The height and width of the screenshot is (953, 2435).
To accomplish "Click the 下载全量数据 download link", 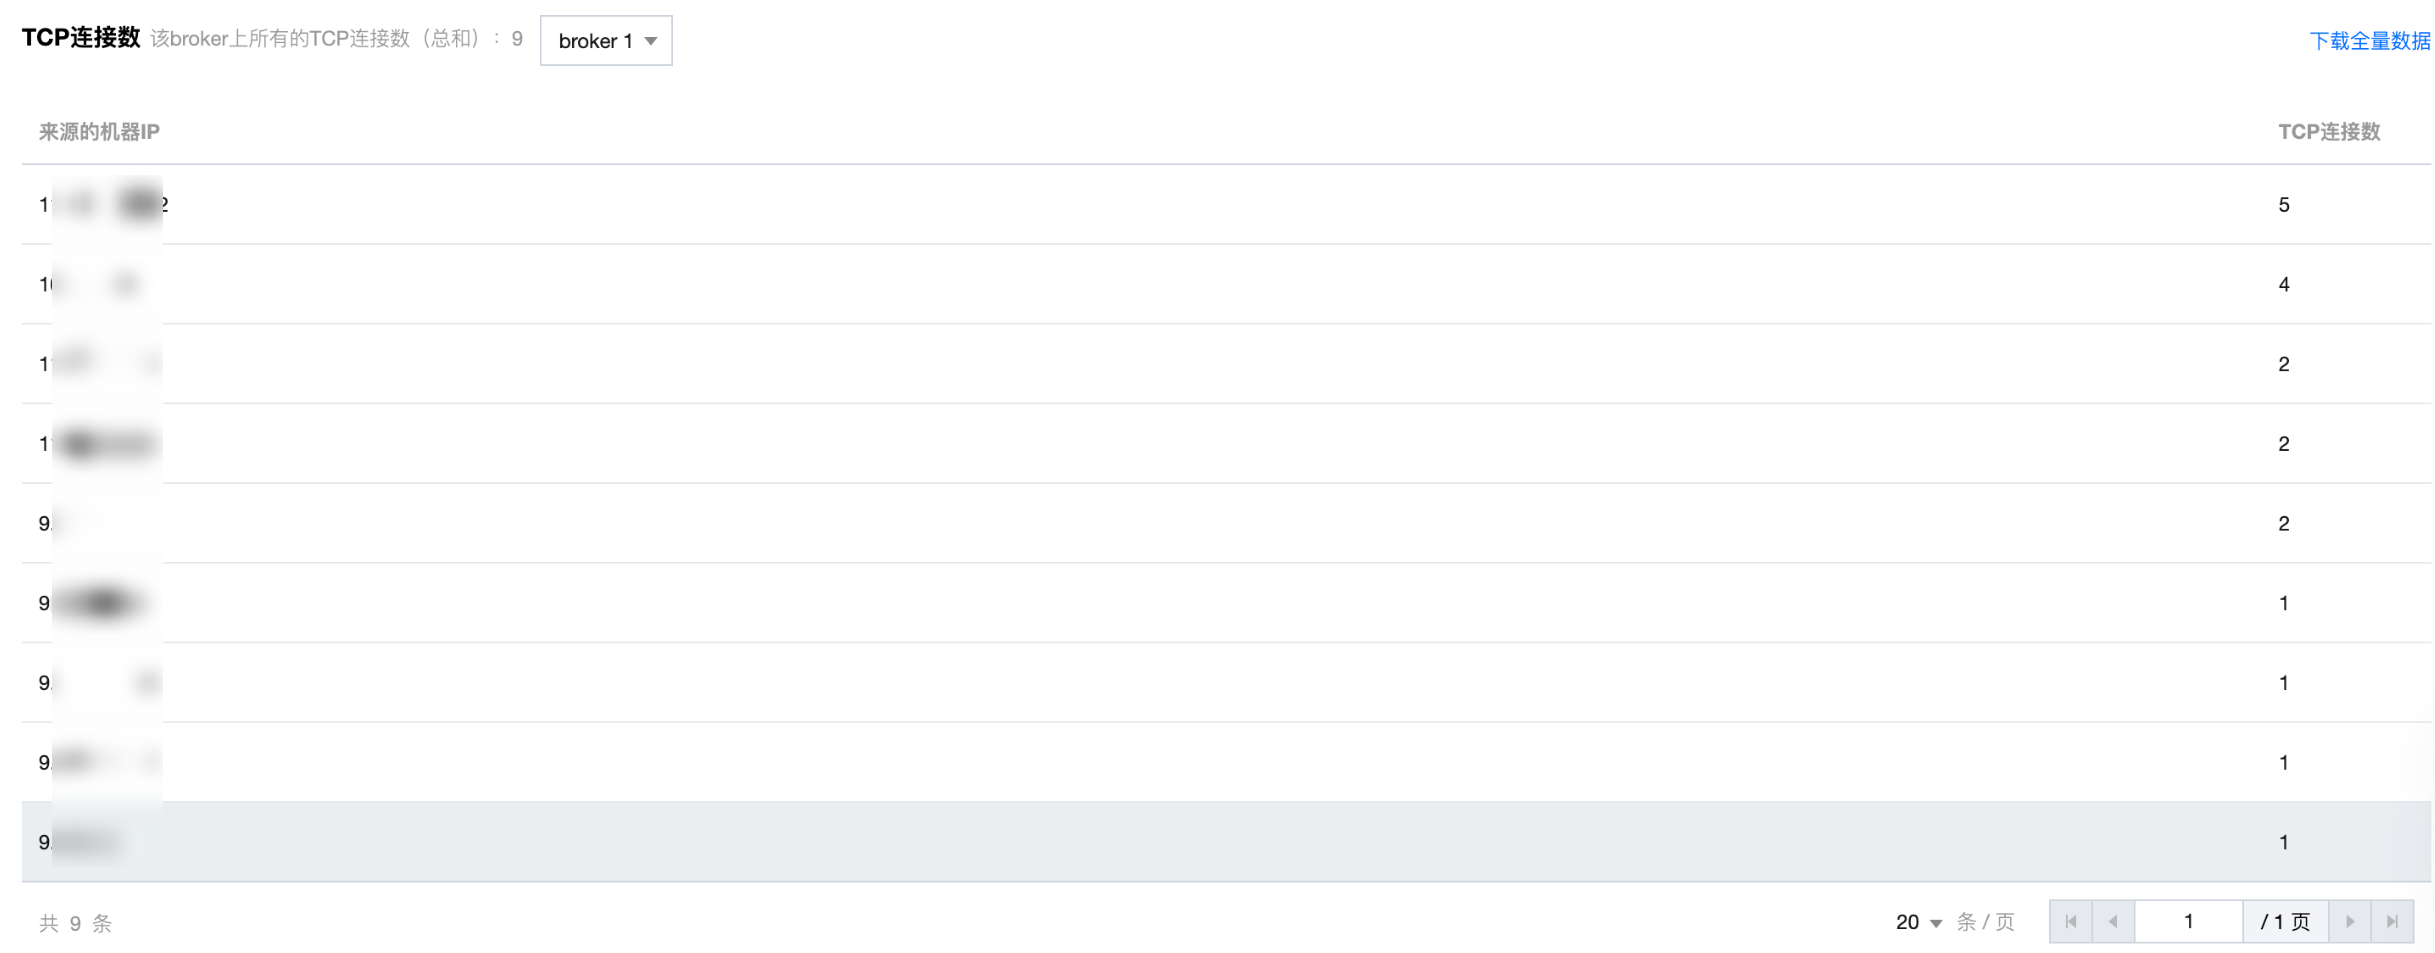I will tap(2369, 41).
